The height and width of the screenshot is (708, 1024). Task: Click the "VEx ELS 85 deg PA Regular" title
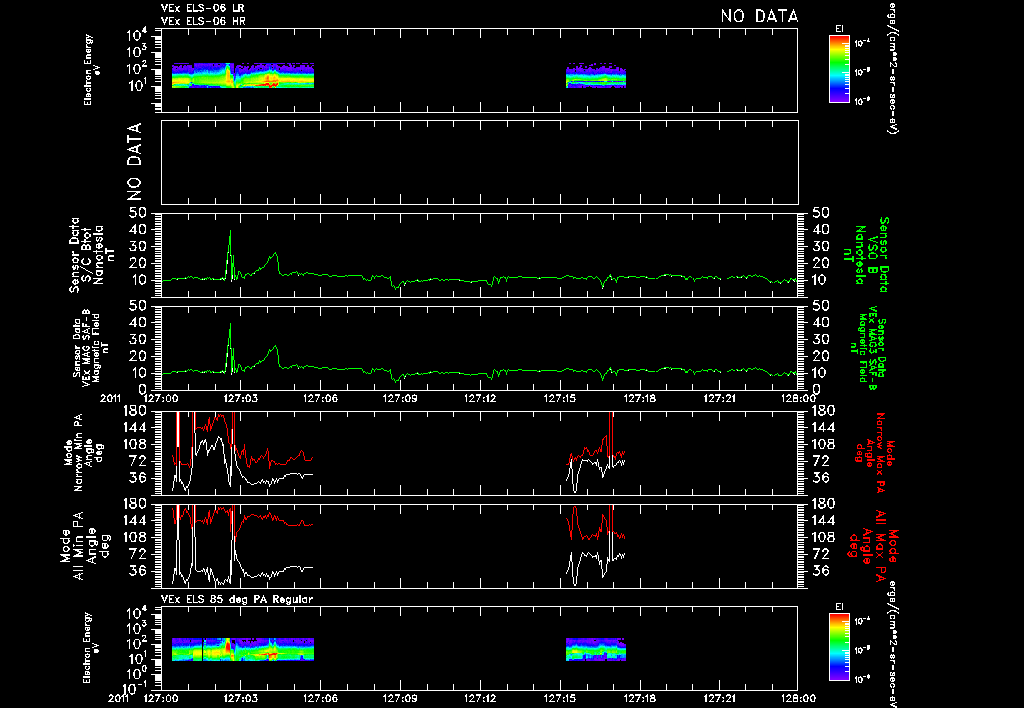pos(237,599)
